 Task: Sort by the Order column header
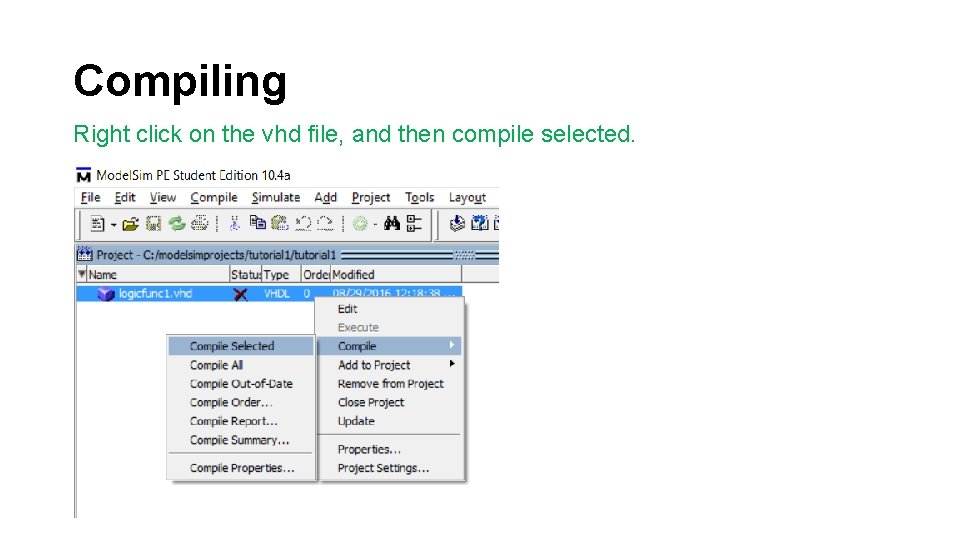(316, 274)
